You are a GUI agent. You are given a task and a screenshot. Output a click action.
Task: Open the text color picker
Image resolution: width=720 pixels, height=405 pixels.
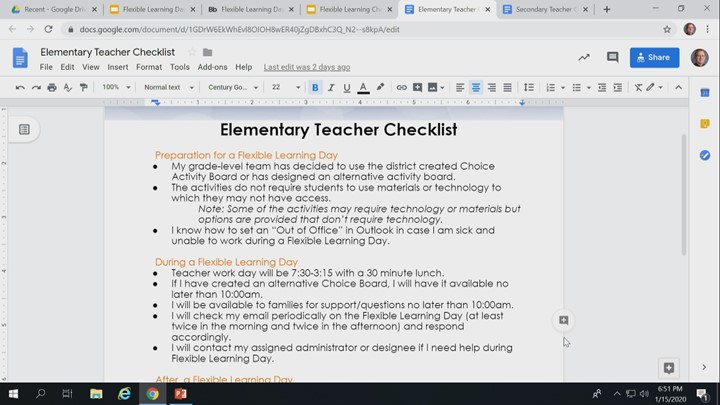pos(363,87)
